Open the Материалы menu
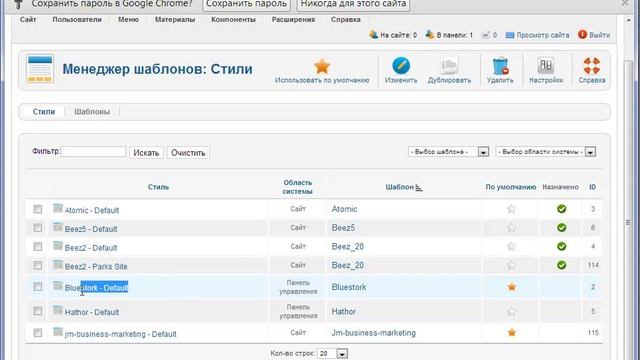This screenshot has height=360, width=640. point(175,20)
